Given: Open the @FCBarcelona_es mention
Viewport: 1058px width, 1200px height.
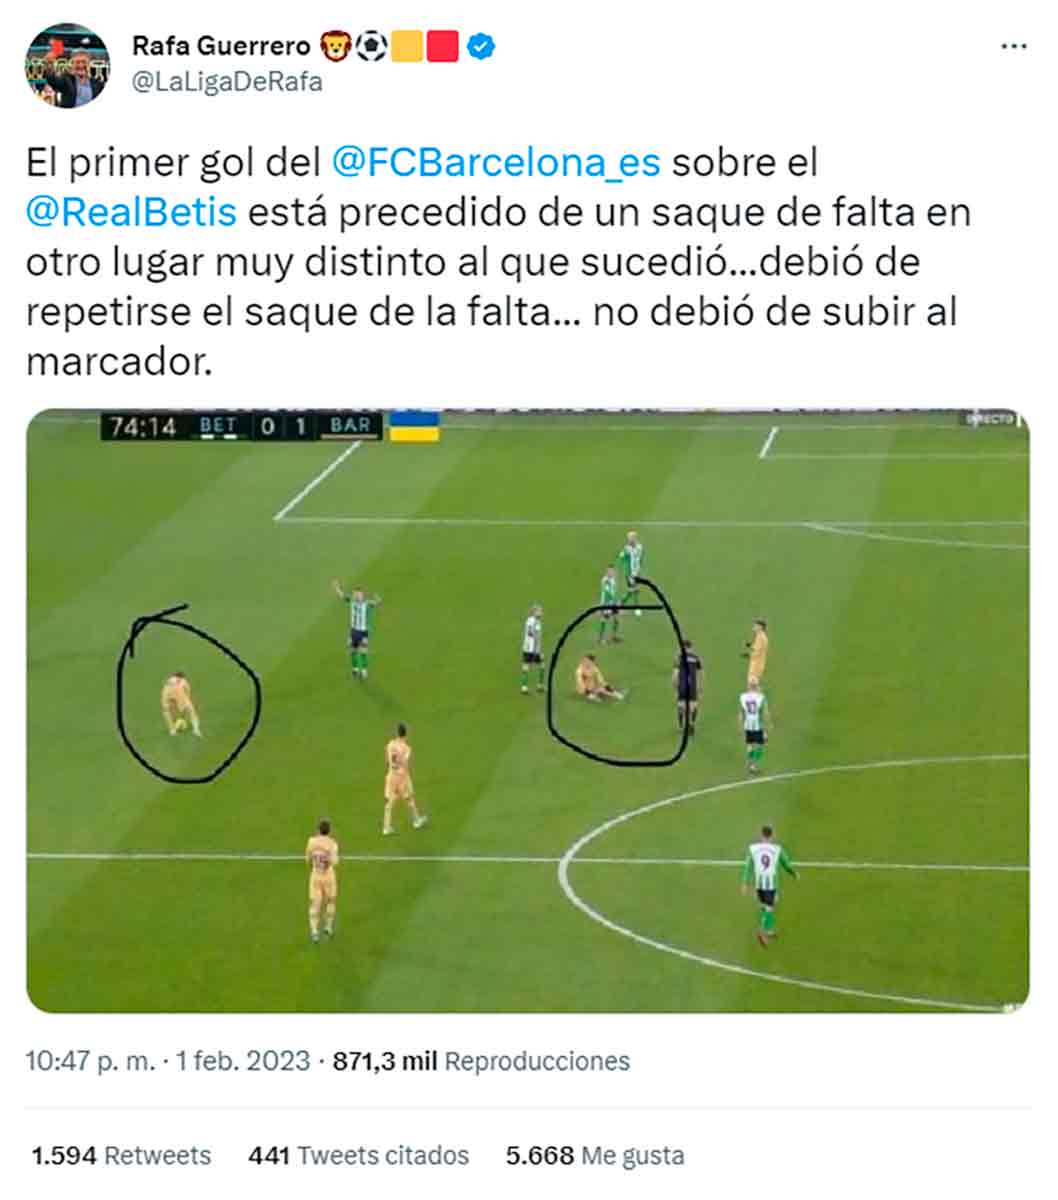Looking at the screenshot, I should (x=495, y=163).
